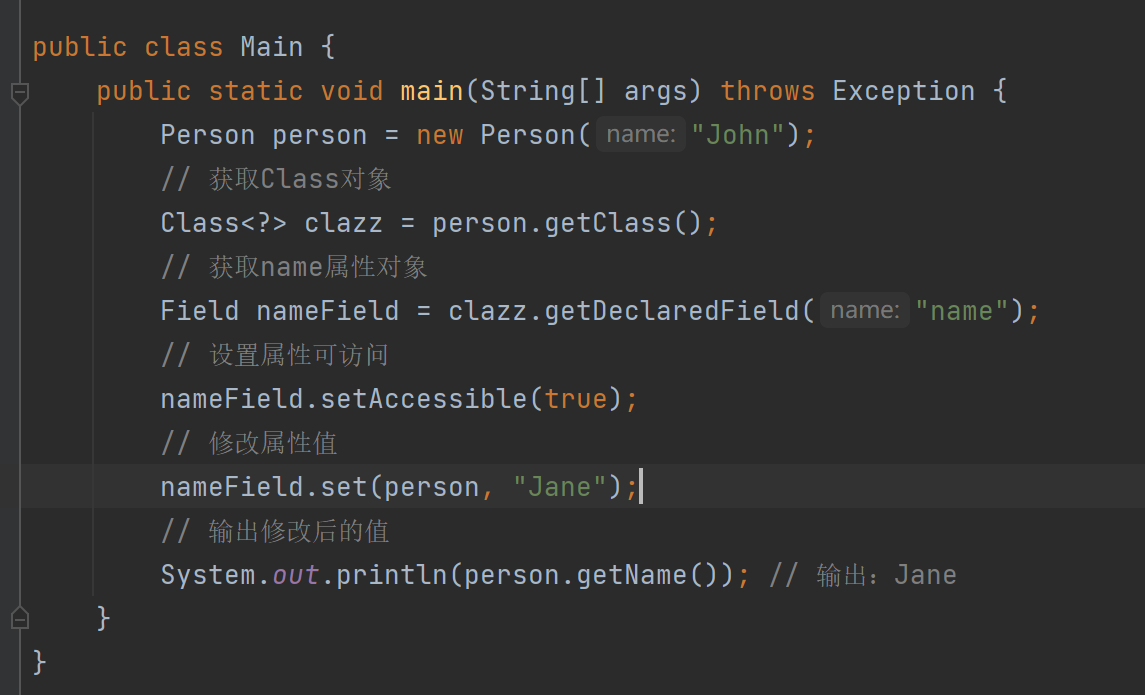
Task: Collapse the main method fold marker
Action: (19, 93)
